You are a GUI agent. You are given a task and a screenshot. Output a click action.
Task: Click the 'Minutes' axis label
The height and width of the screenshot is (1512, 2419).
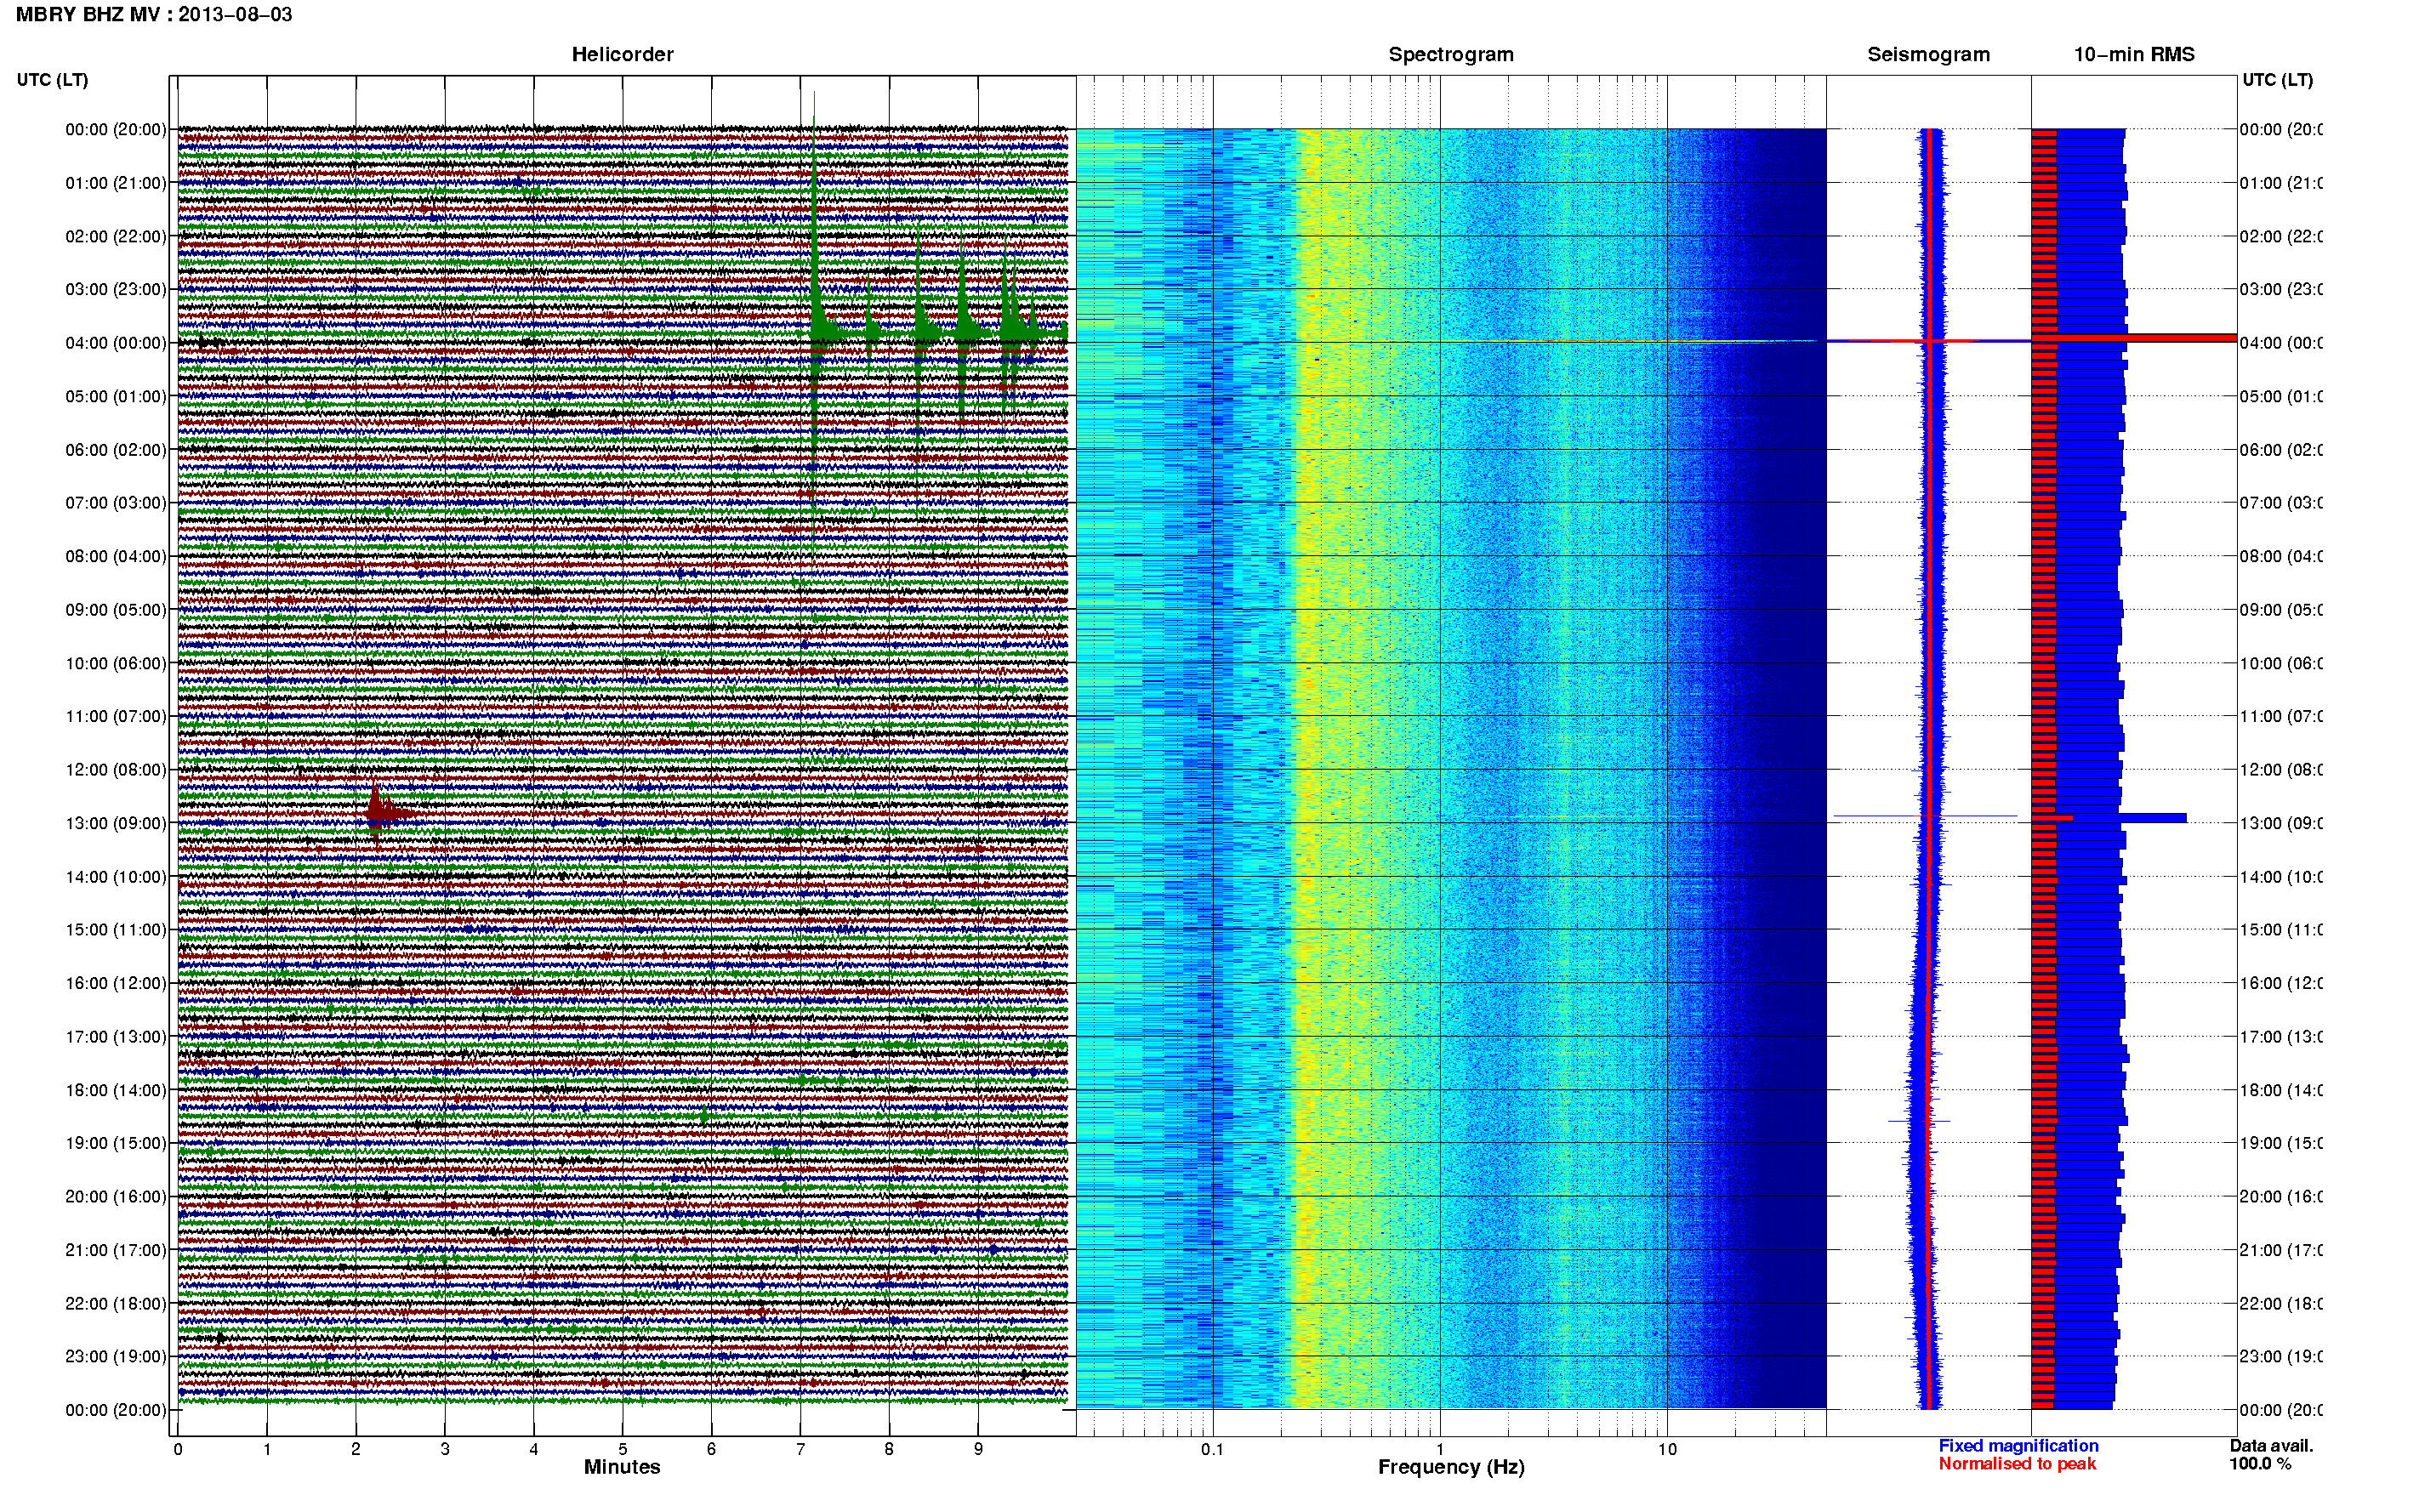(622, 1467)
